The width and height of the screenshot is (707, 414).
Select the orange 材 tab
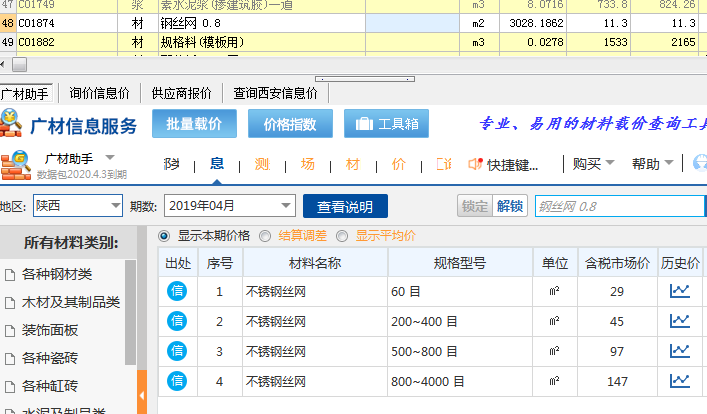tap(353, 164)
